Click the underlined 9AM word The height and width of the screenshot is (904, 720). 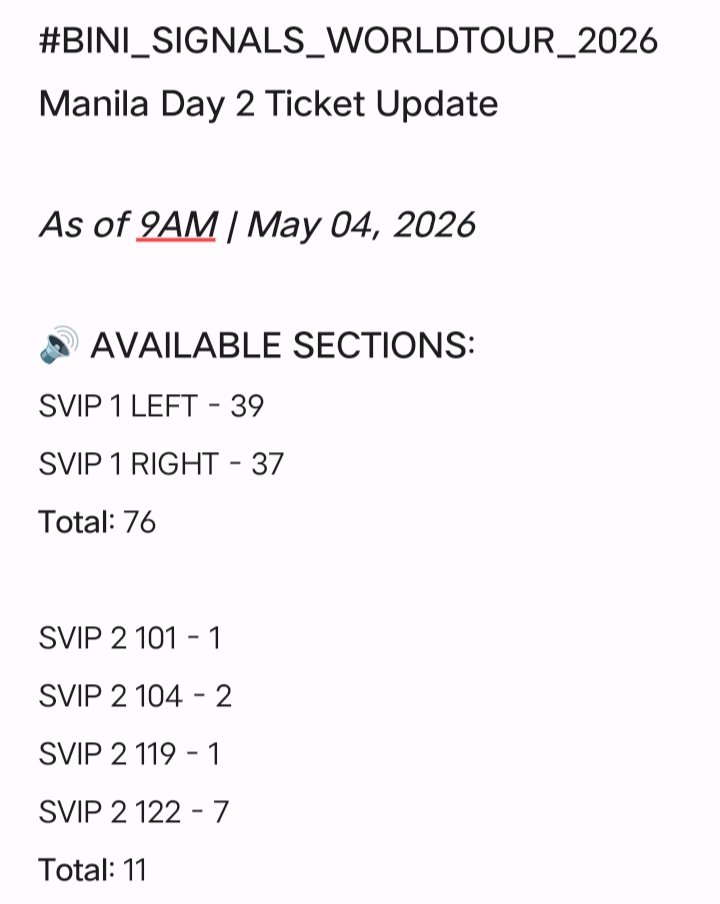click(x=177, y=224)
